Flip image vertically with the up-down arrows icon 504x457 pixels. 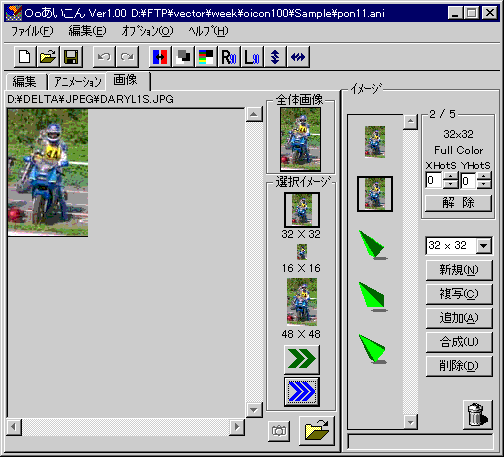pyautogui.click(x=275, y=57)
